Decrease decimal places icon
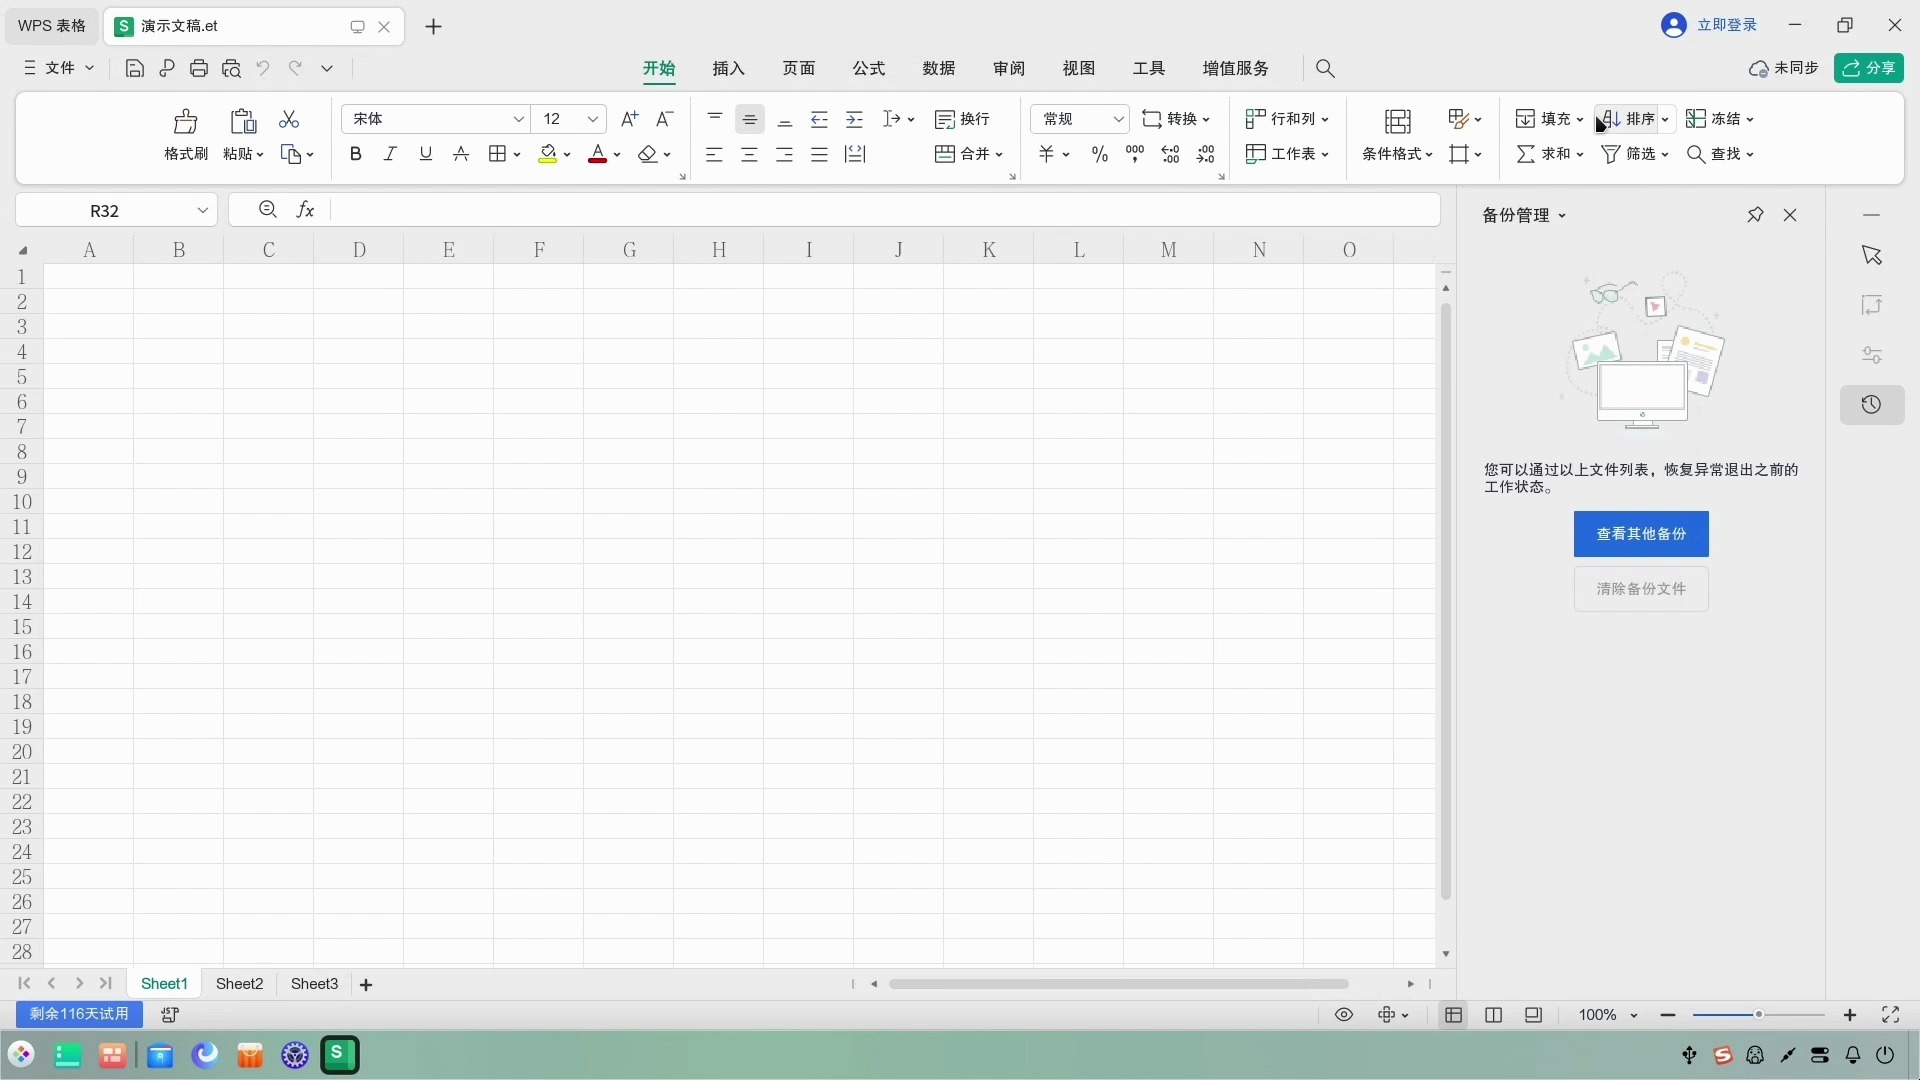The image size is (1920, 1080). pyautogui.click(x=1206, y=154)
